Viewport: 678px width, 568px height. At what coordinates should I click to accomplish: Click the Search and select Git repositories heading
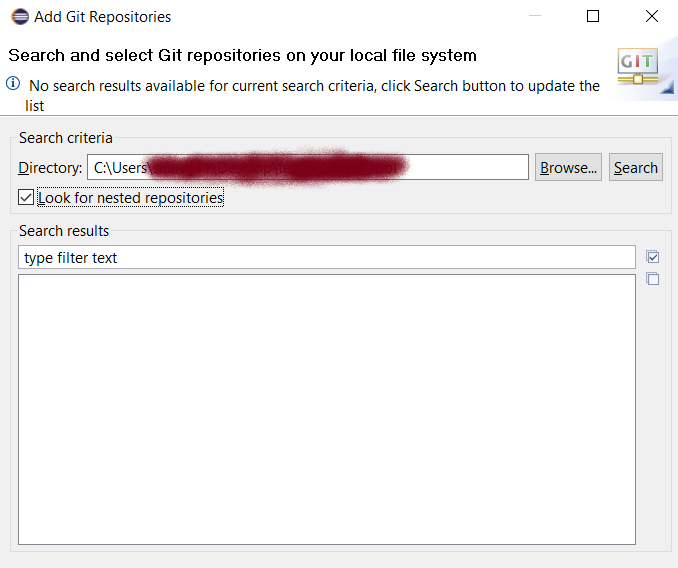[x=242, y=56]
